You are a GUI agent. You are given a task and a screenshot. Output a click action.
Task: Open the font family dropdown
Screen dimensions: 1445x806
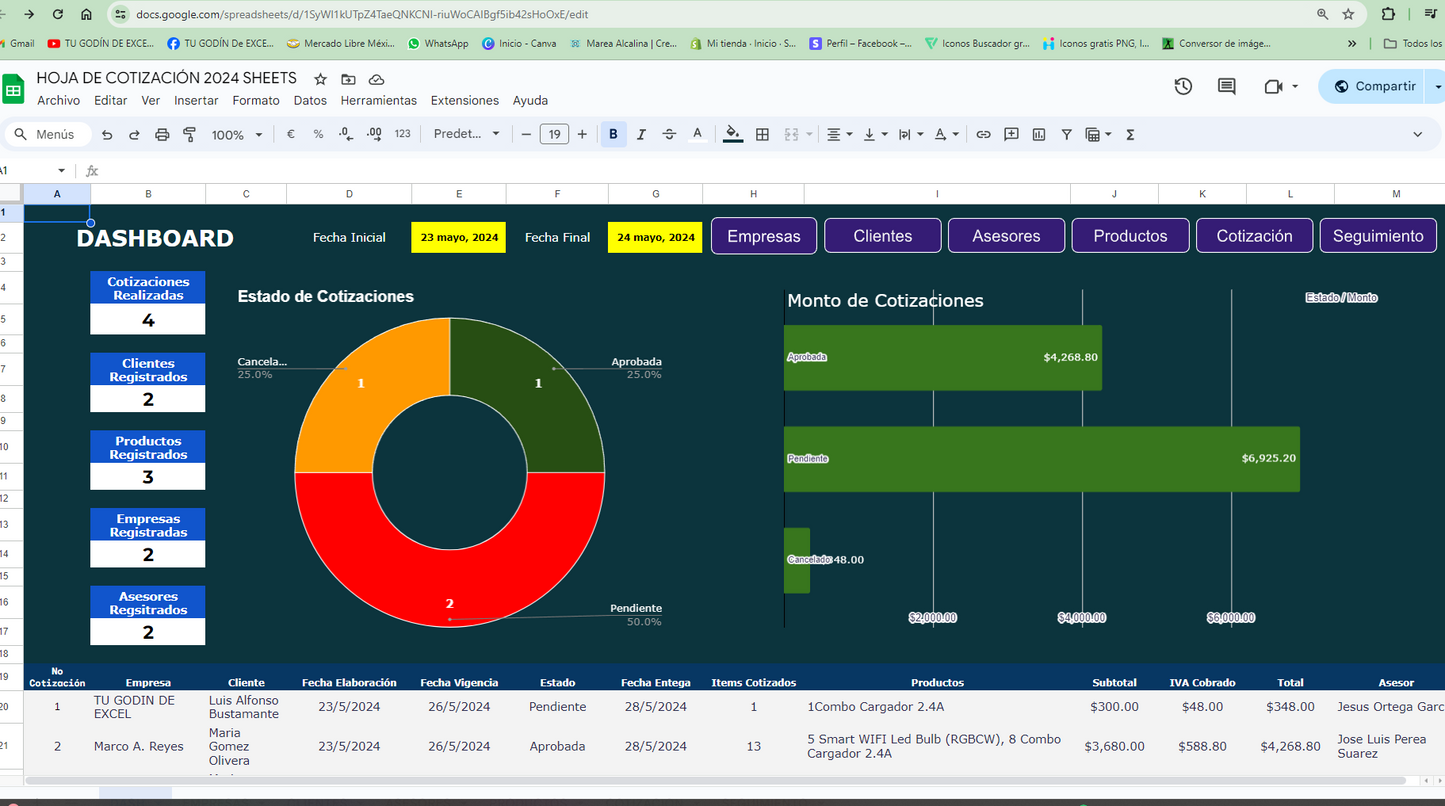pyautogui.click(x=466, y=134)
